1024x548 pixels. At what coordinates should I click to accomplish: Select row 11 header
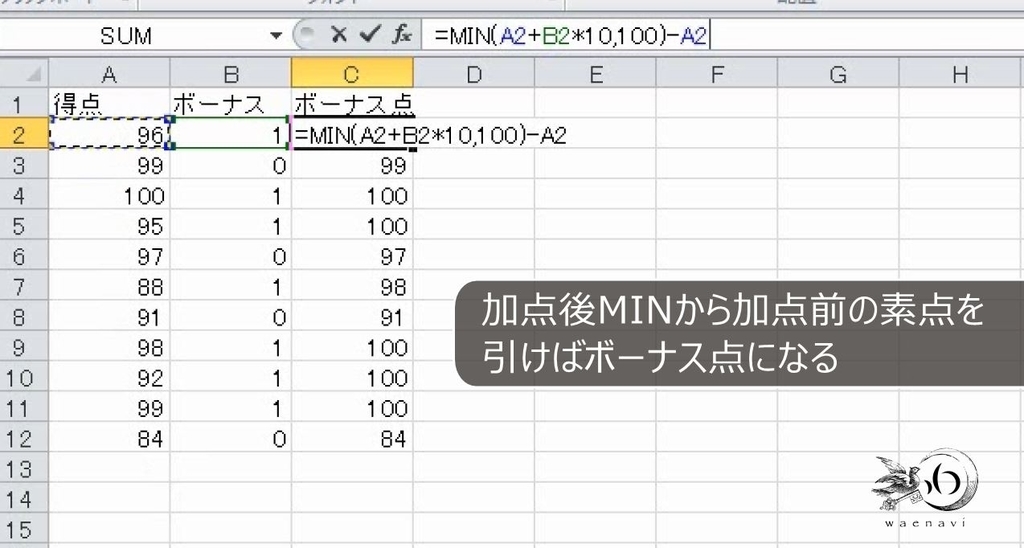click(24, 408)
